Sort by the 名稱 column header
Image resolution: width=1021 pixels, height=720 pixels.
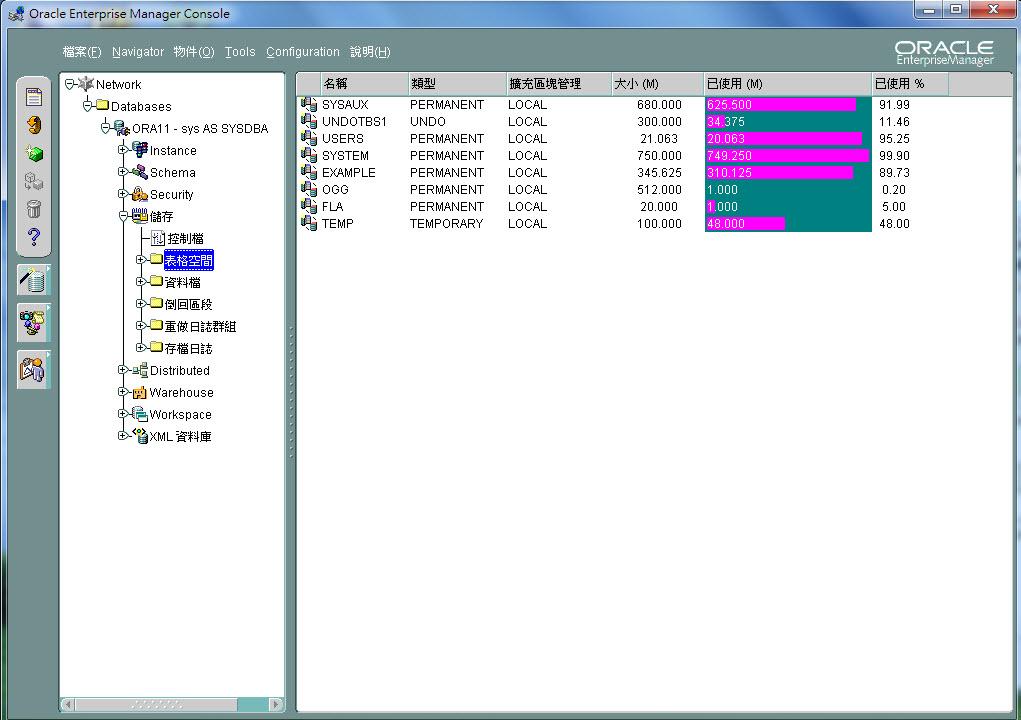click(x=364, y=84)
